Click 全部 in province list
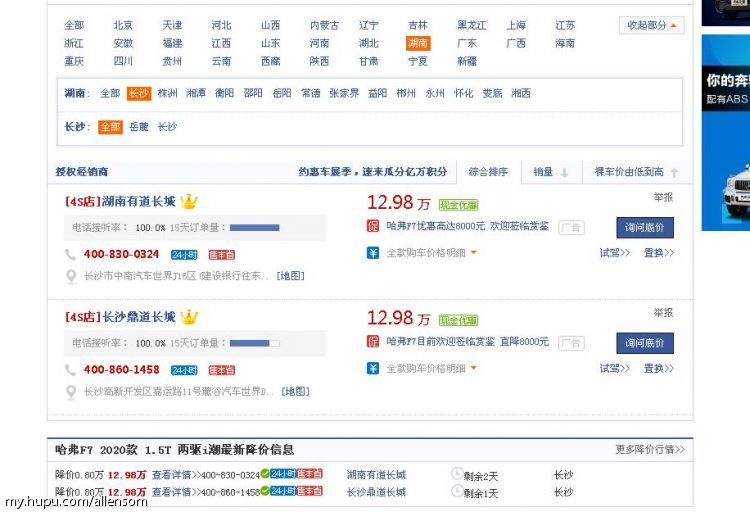750x512 pixels. pos(74,25)
